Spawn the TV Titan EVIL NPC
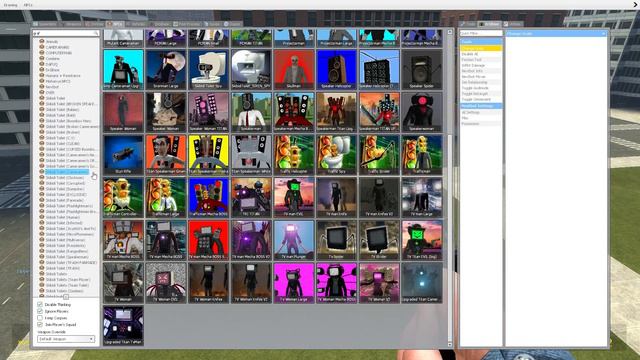The width and height of the screenshot is (640, 360). click(422, 240)
